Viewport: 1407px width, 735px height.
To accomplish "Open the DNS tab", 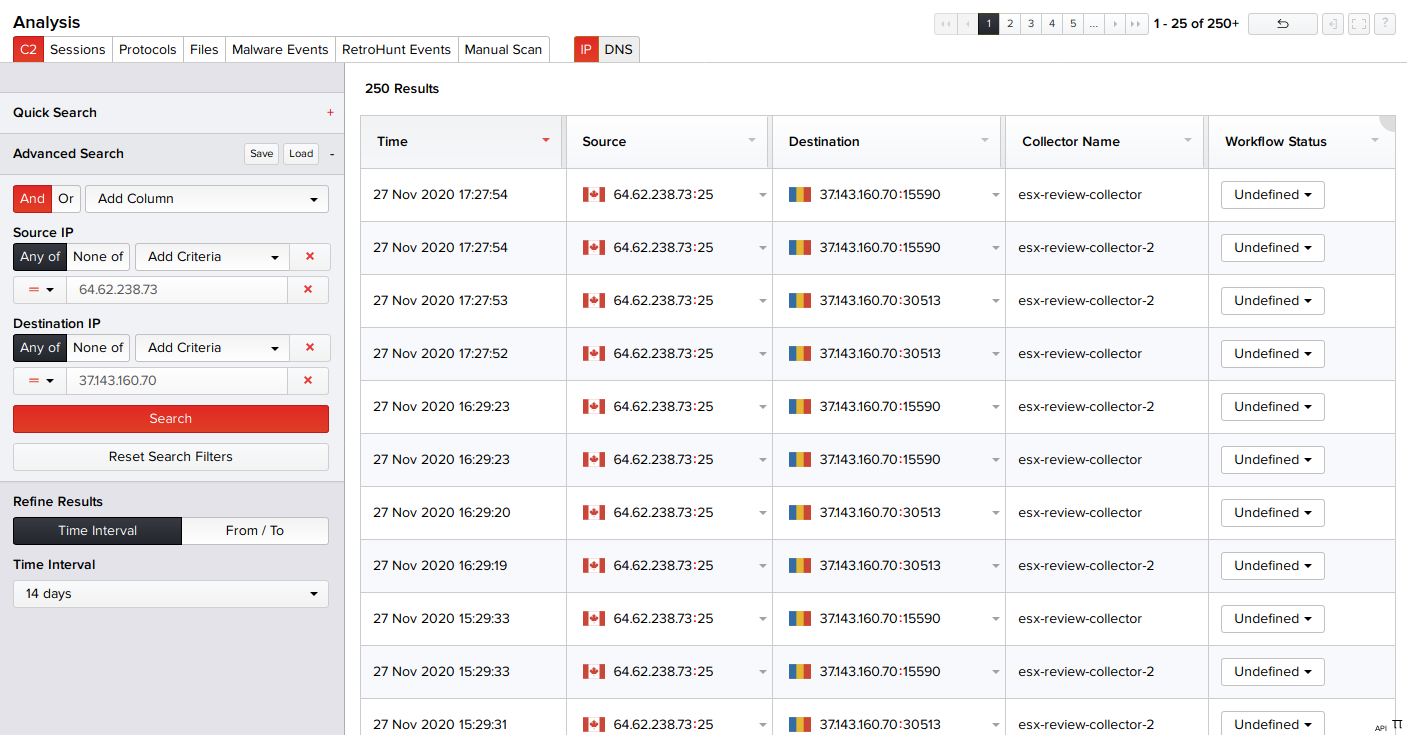I will pos(618,50).
